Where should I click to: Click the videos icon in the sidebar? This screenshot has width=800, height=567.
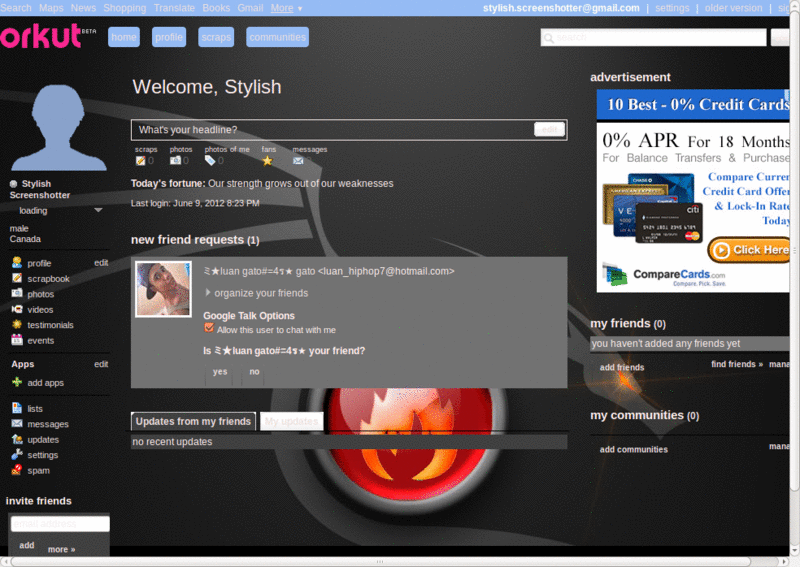[17, 309]
